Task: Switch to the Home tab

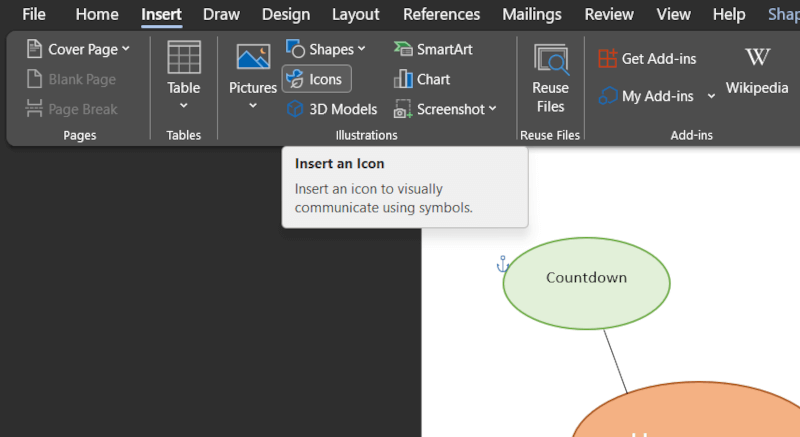Action: point(97,14)
